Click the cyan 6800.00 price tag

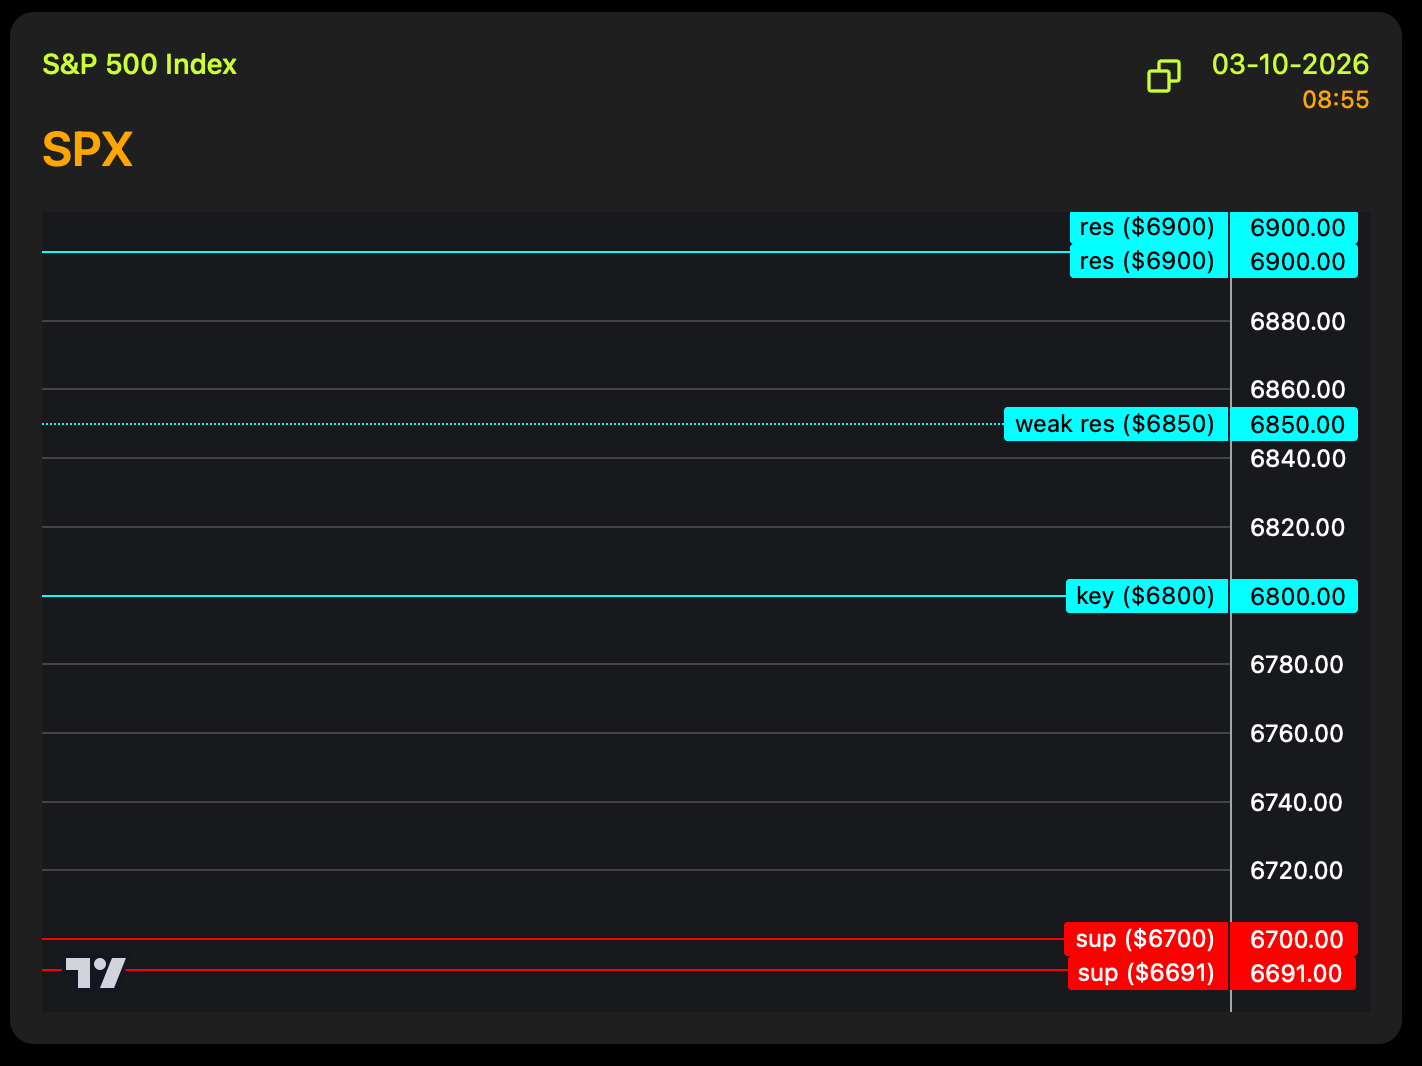(x=1297, y=597)
